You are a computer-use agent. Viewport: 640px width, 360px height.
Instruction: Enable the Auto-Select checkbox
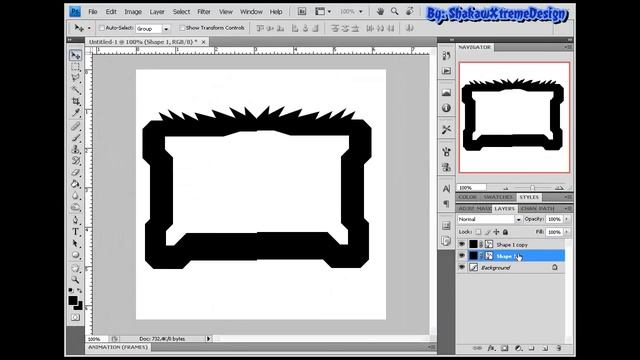102,28
